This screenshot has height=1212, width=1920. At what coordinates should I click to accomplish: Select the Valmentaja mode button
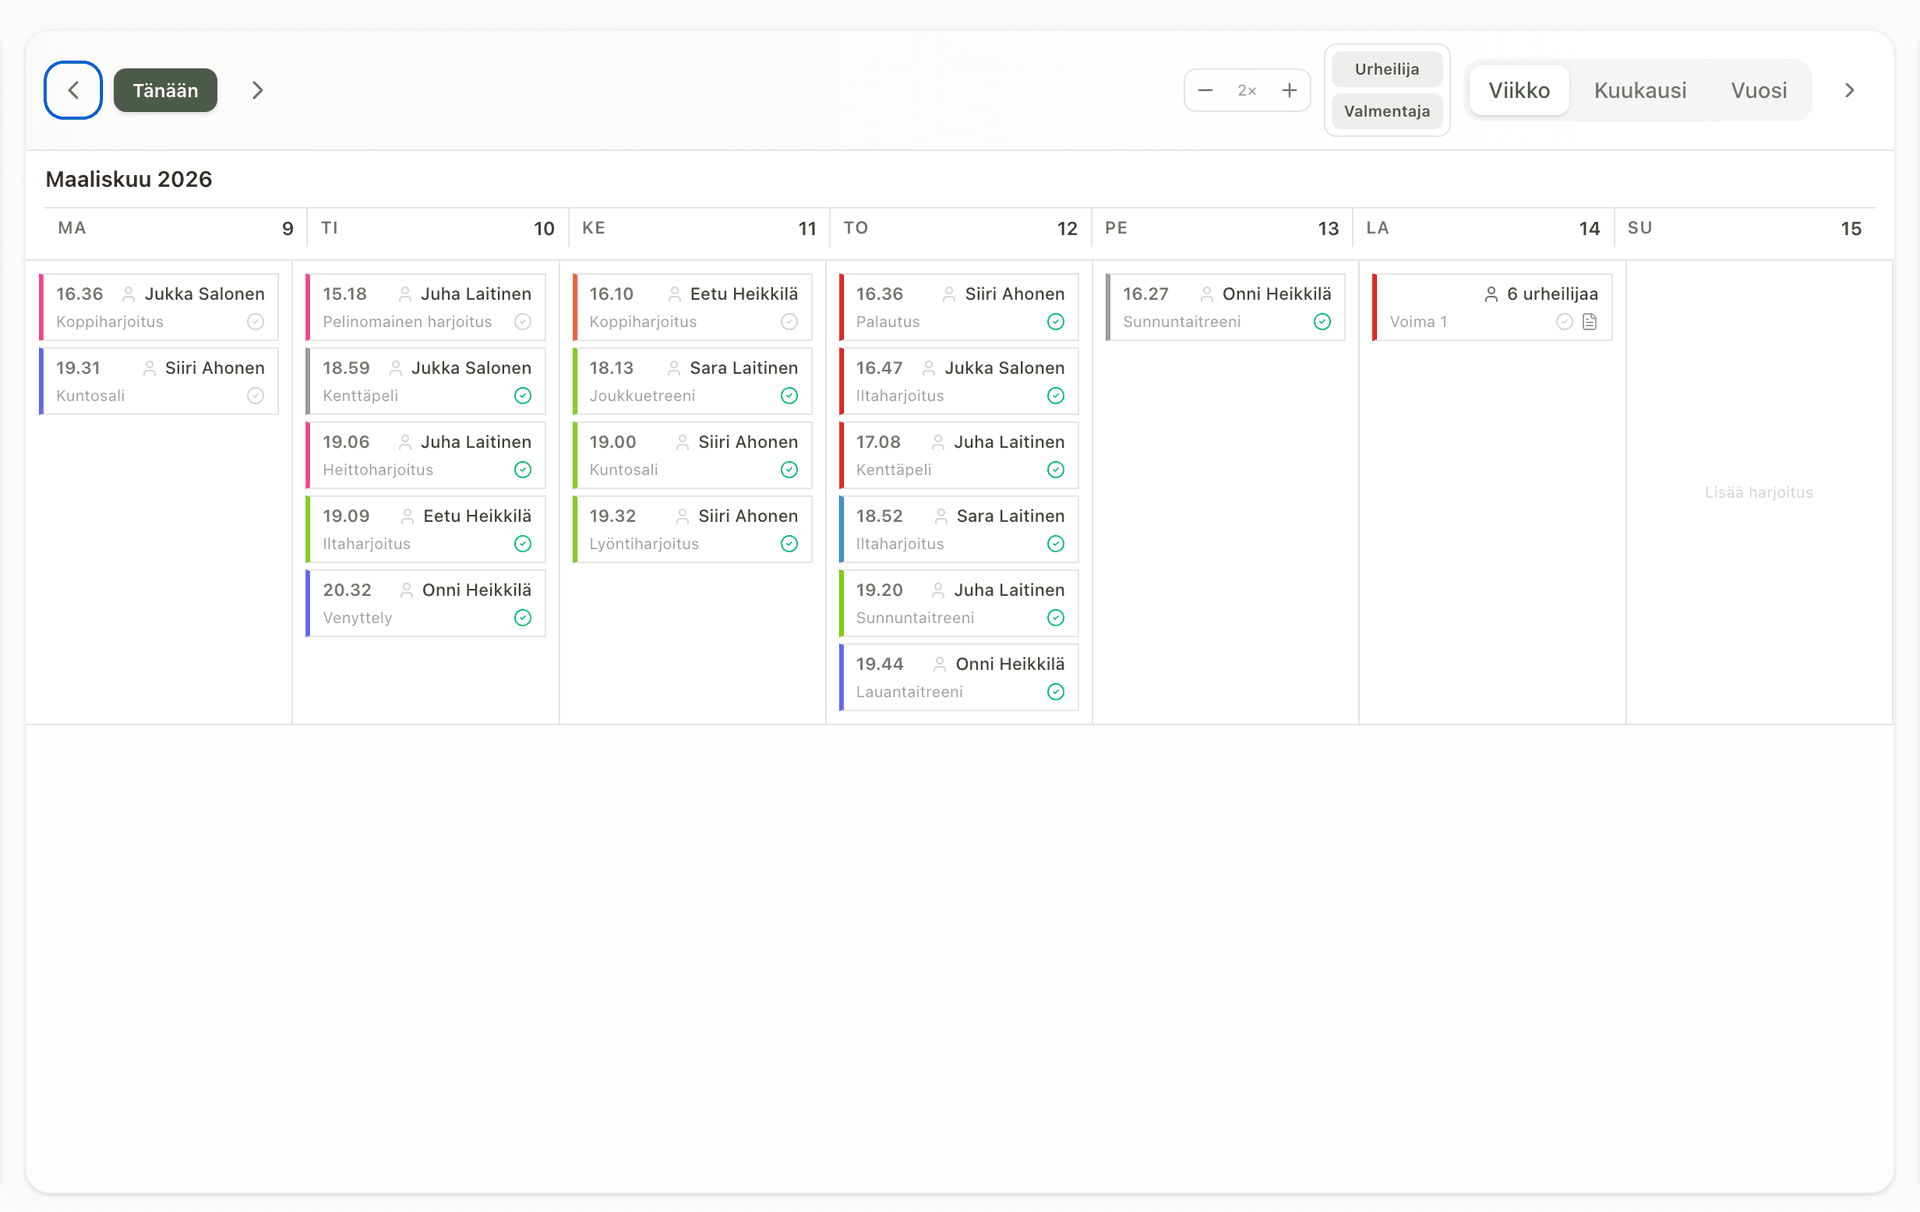[1386, 111]
